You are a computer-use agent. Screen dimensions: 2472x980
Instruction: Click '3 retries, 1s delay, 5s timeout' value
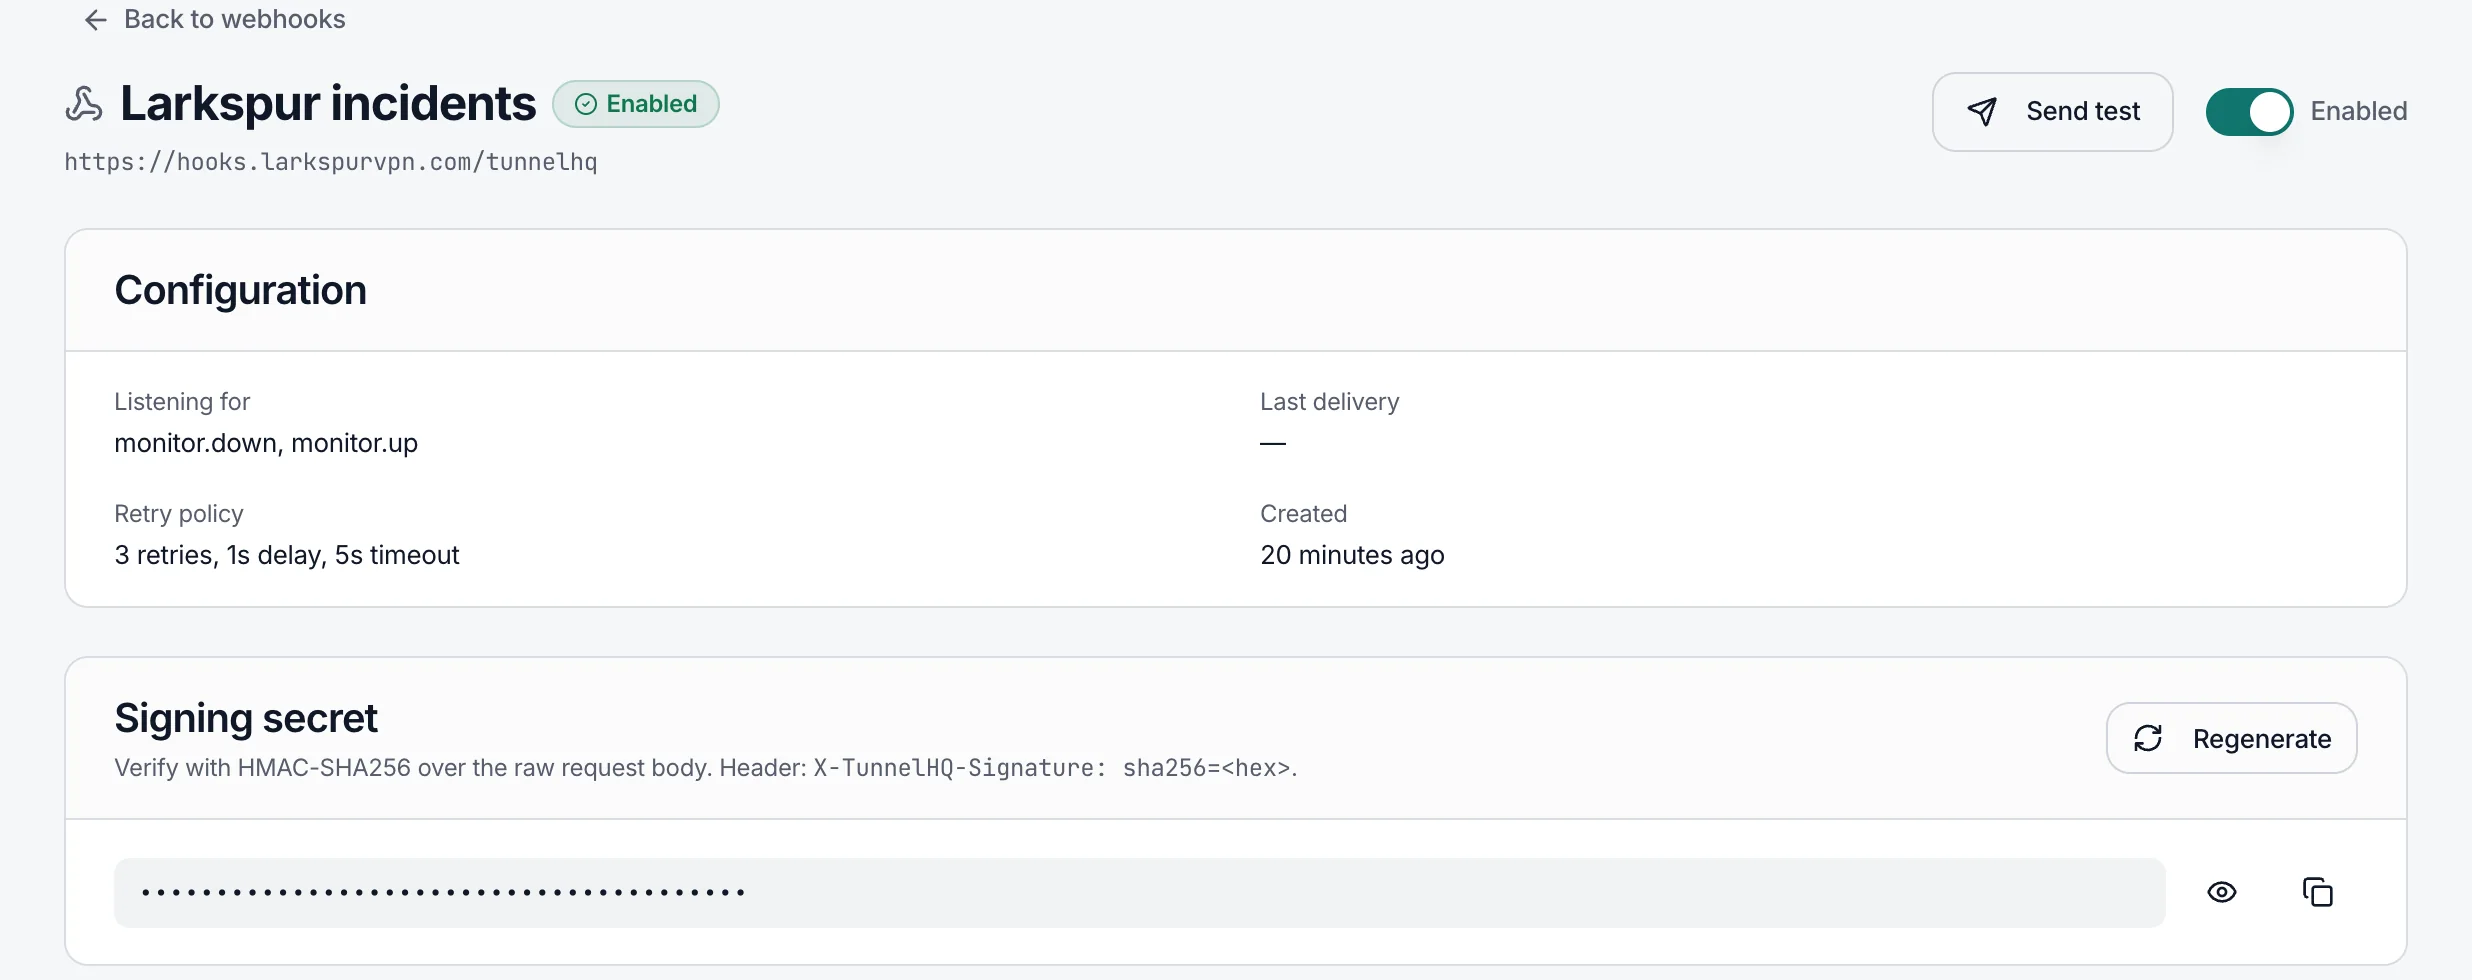click(287, 555)
